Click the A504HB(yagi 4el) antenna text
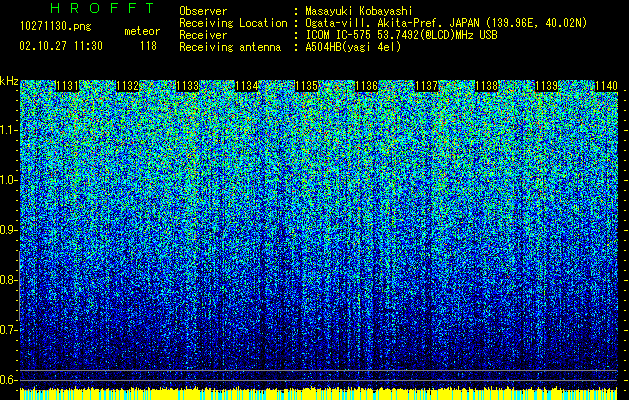 (353, 47)
